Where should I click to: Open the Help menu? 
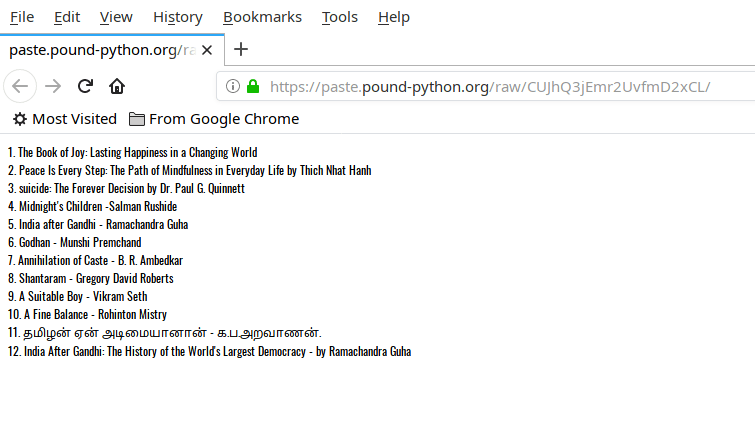tap(394, 17)
